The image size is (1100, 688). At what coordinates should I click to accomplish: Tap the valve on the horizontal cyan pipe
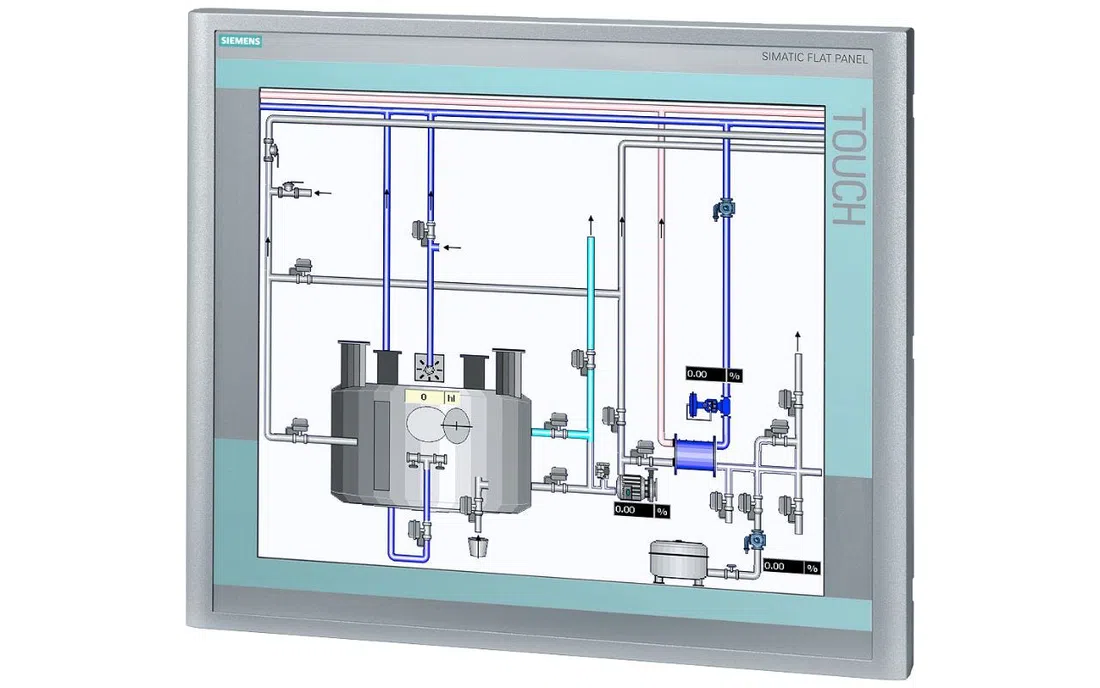(x=557, y=425)
